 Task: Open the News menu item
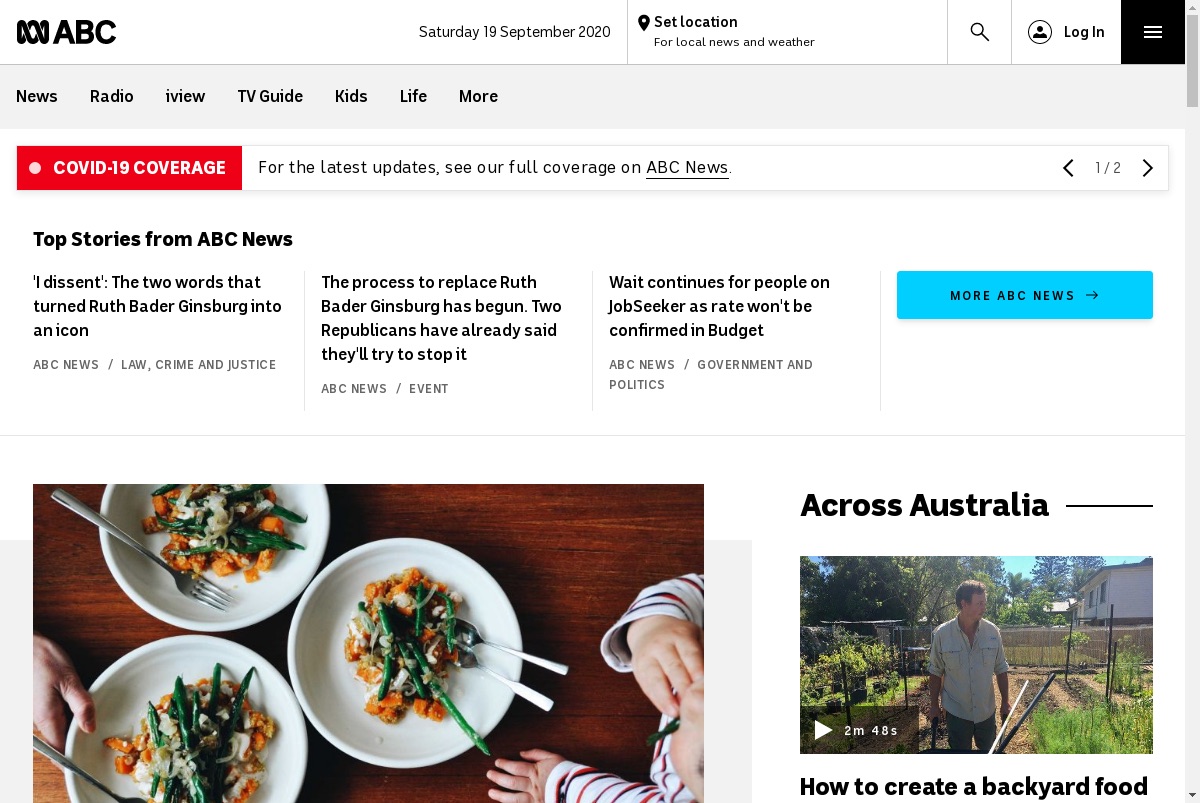(x=37, y=96)
